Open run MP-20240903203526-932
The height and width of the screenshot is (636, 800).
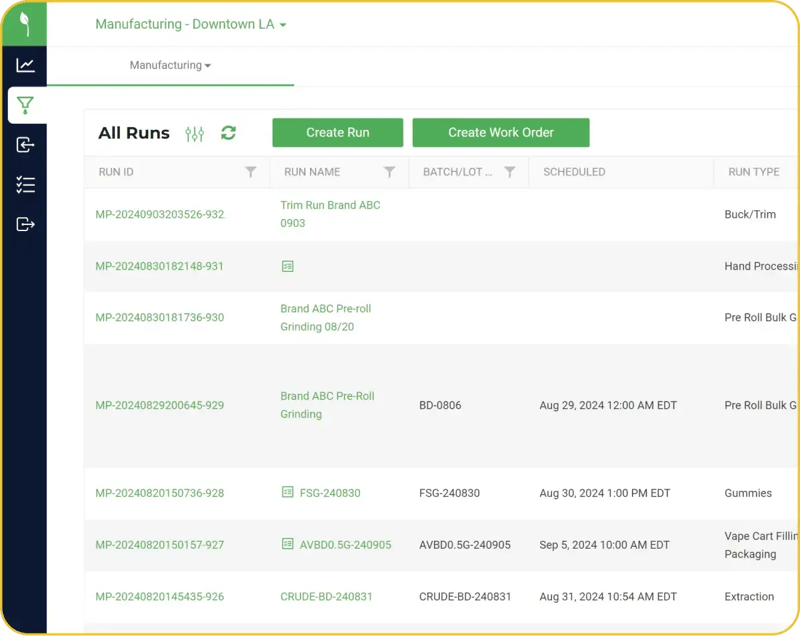160,214
